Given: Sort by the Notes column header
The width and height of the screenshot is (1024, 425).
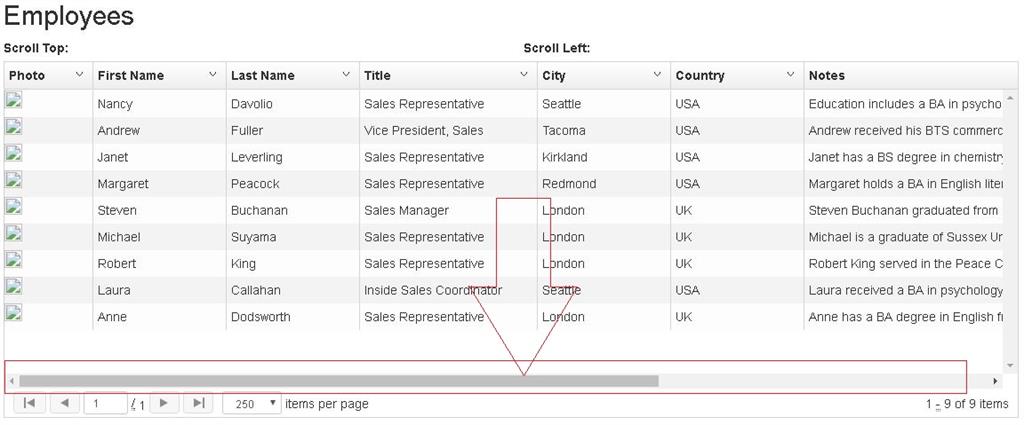Looking at the screenshot, I should pos(827,76).
